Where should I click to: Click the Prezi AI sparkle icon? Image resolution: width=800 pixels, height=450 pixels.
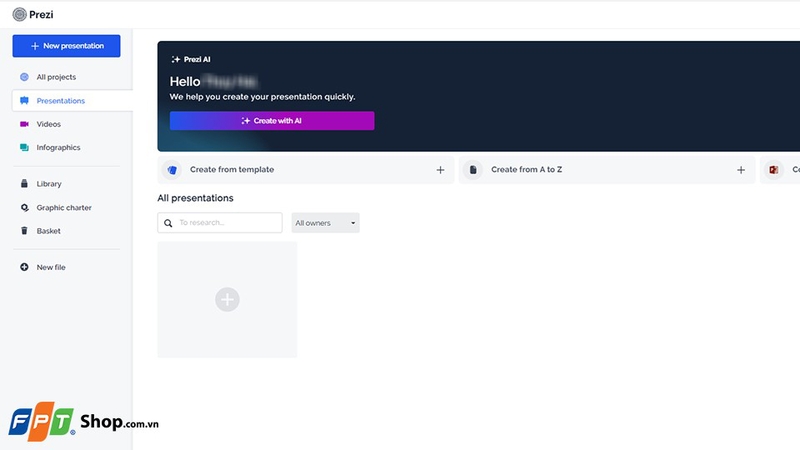(x=176, y=59)
